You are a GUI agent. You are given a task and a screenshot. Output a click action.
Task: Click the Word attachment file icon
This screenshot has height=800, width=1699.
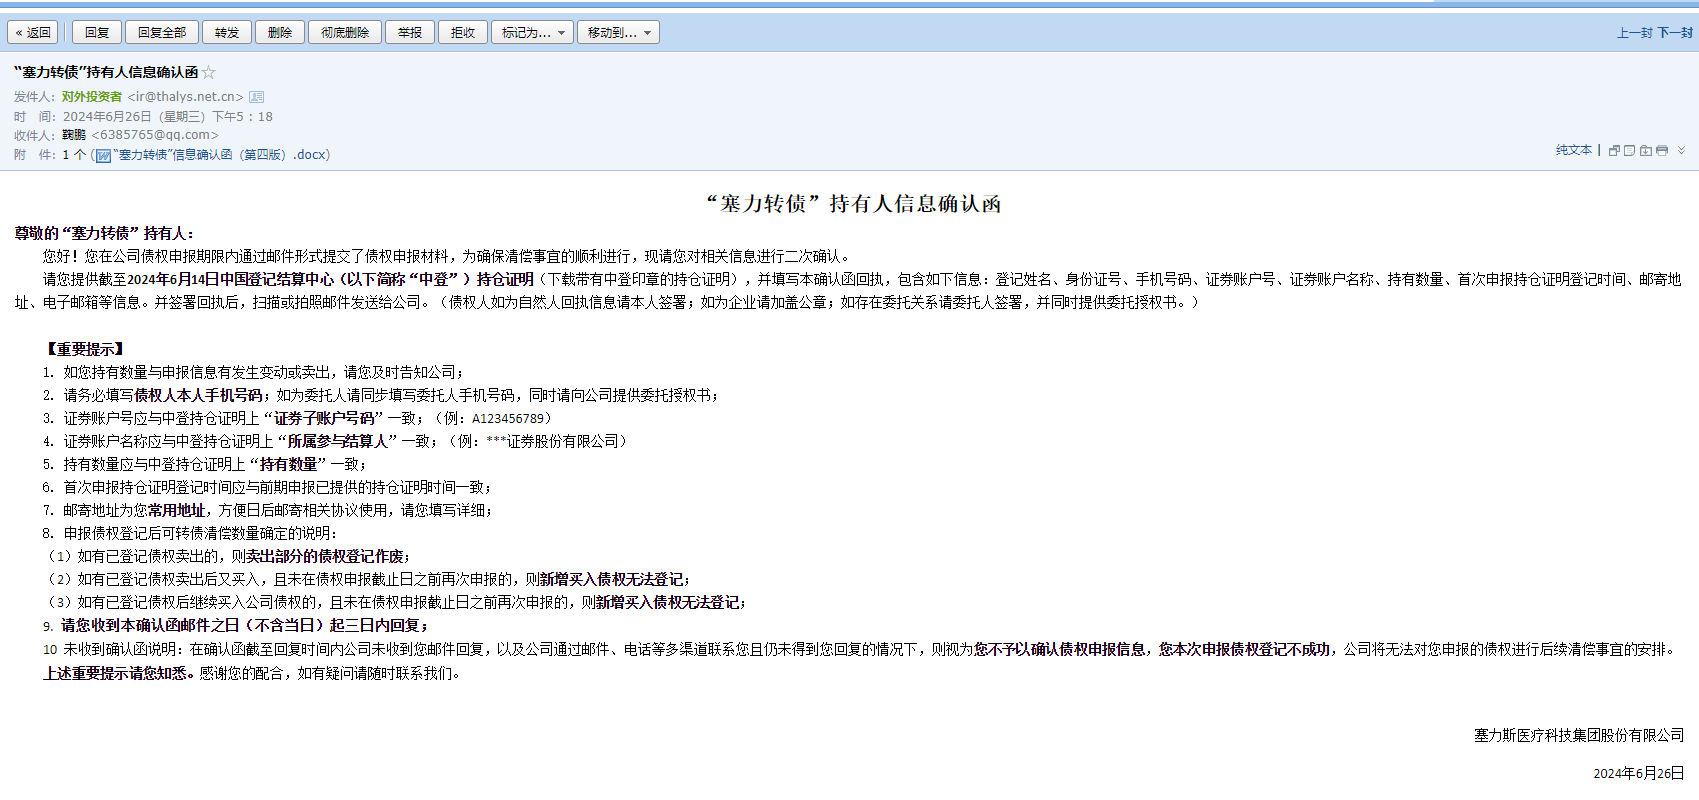[x=103, y=155]
